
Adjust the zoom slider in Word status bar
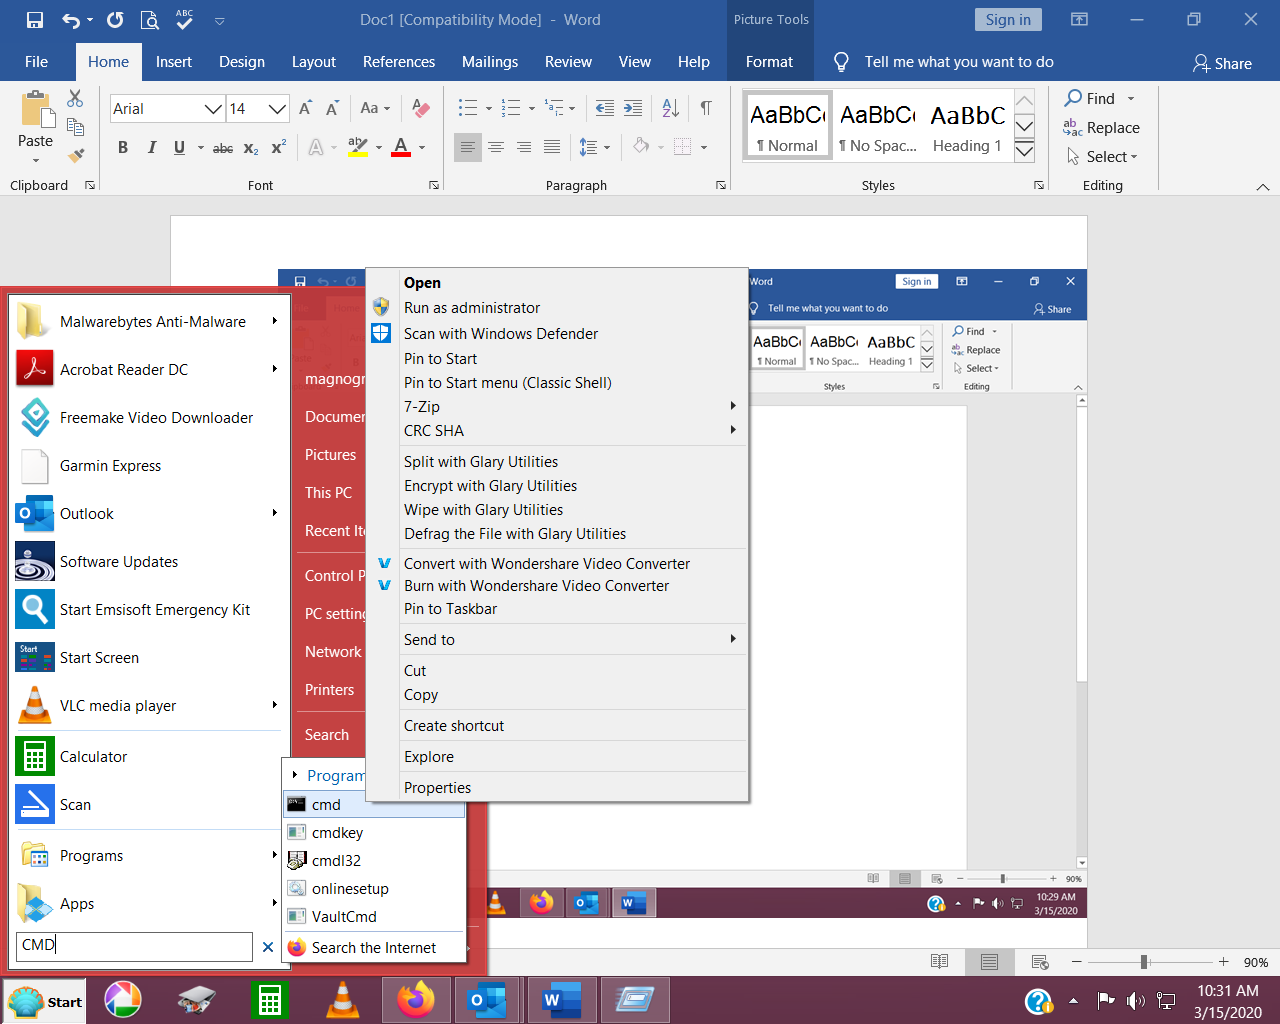[x=1144, y=962]
